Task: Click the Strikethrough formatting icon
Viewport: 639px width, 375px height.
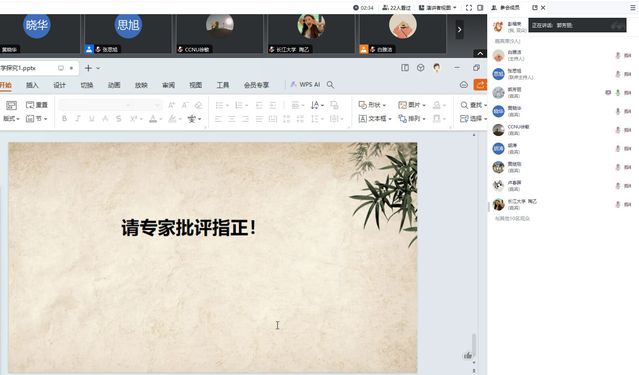Action: pos(119,119)
